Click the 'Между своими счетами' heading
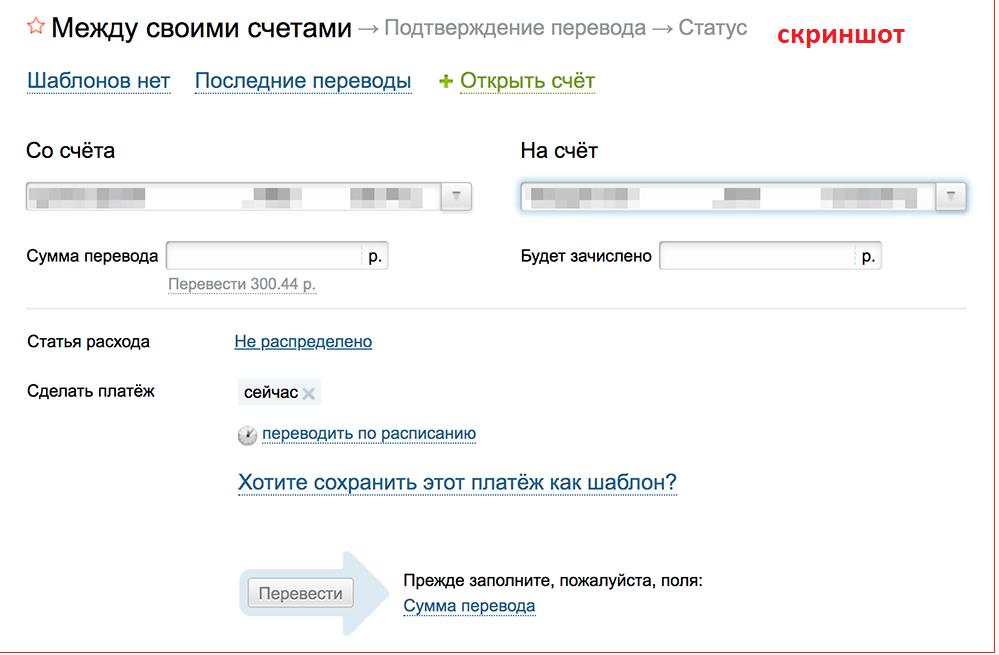 point(201,27)
